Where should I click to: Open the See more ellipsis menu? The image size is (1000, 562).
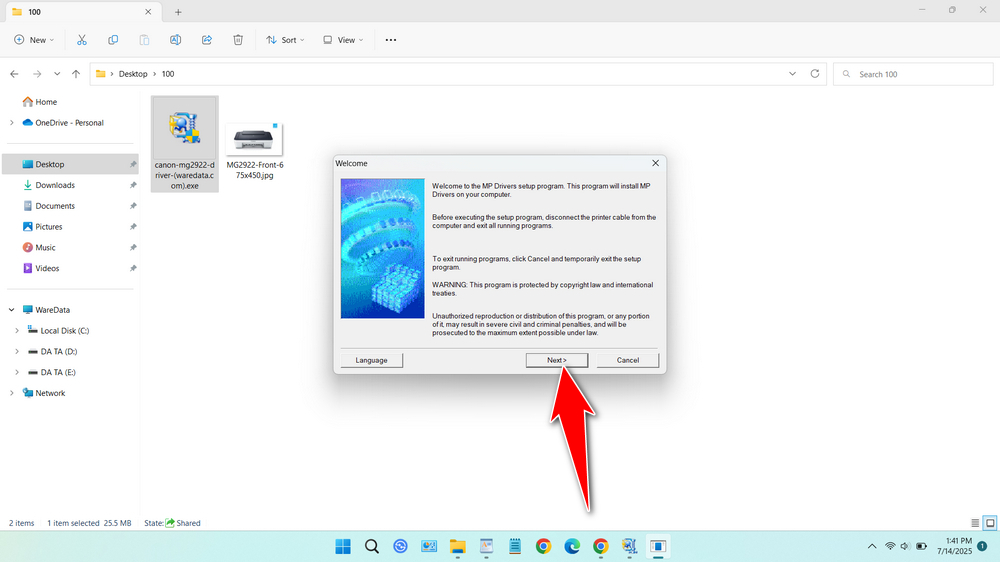(x=391, y=40)
